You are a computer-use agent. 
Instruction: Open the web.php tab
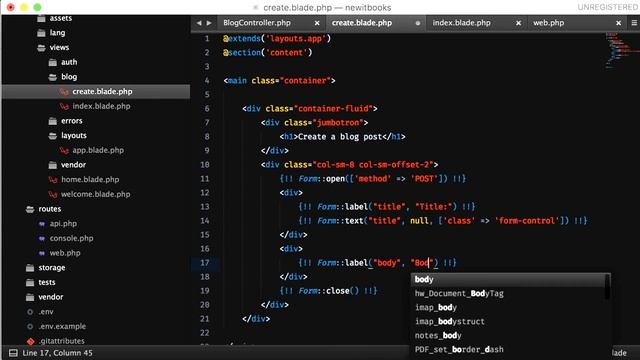pyautogui.click(x=549, y=23)
